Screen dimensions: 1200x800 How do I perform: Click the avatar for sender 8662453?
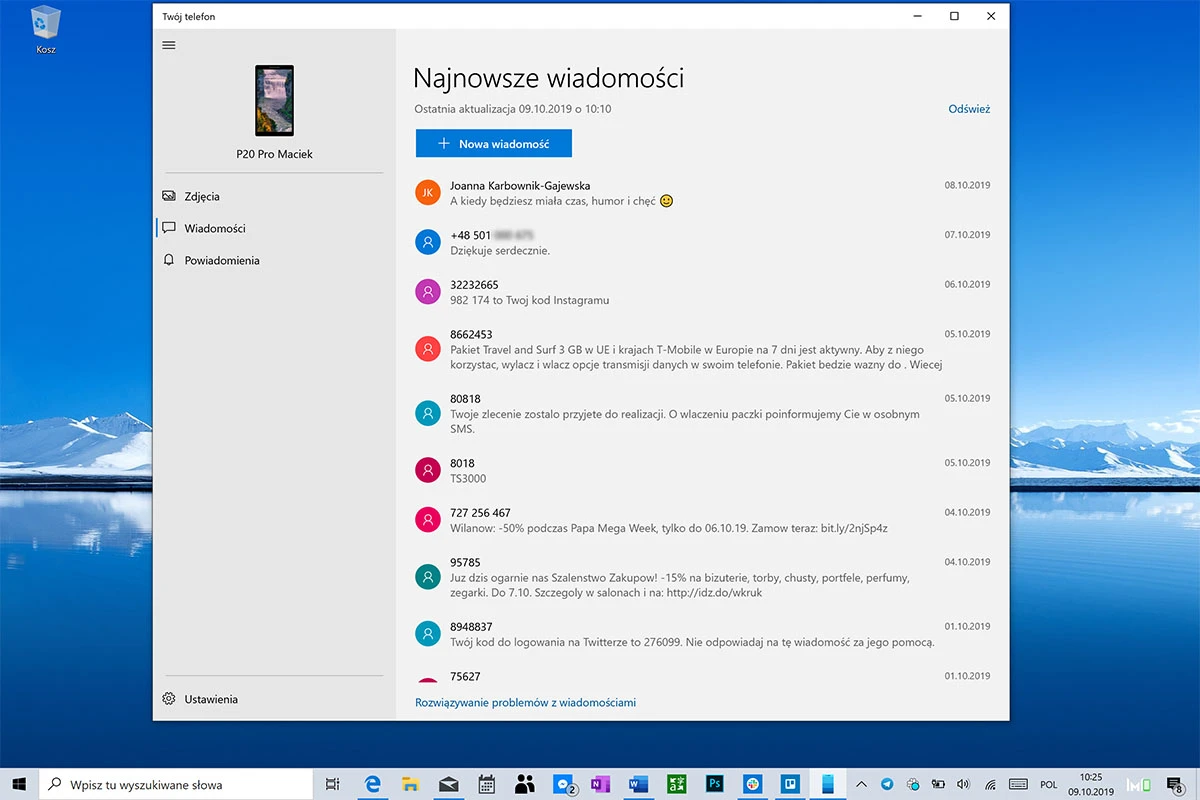(x=427, y=349)
